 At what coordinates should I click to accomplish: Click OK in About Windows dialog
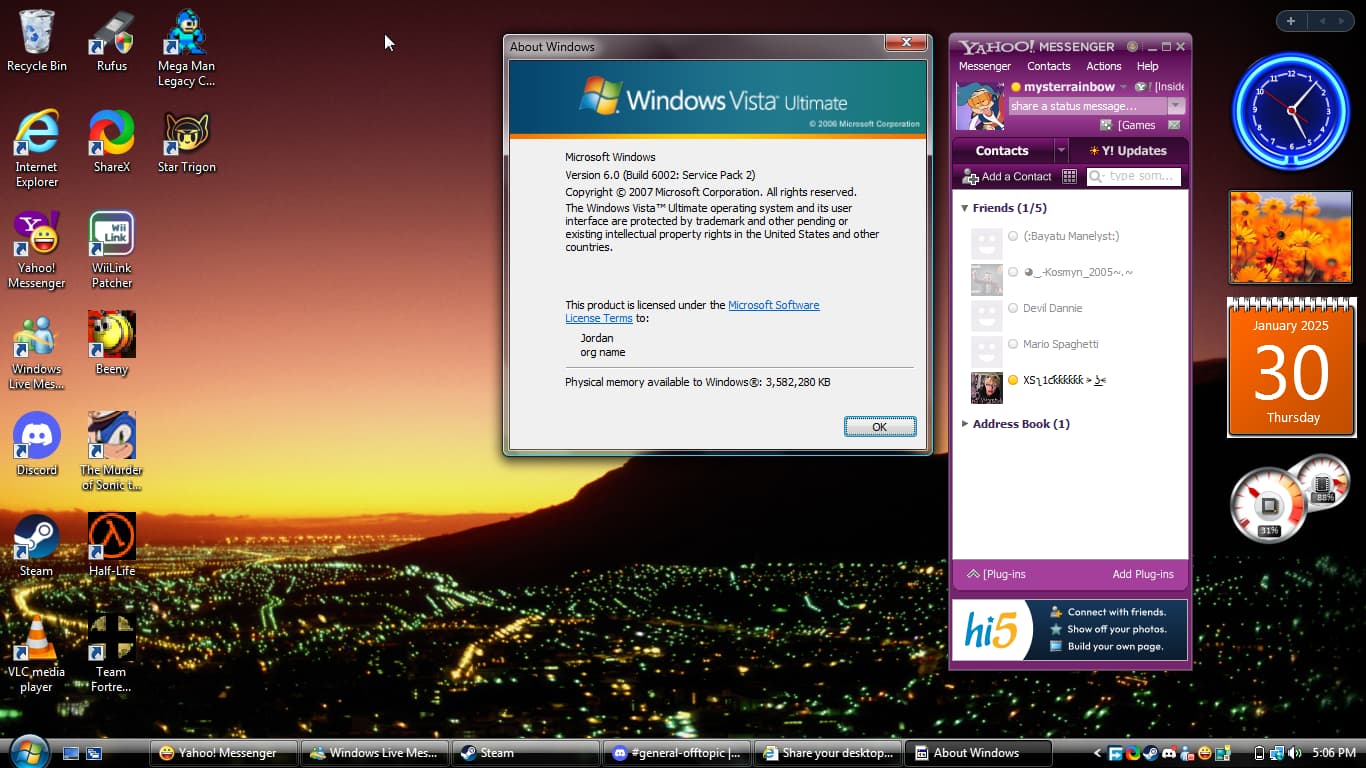(880, 427)
